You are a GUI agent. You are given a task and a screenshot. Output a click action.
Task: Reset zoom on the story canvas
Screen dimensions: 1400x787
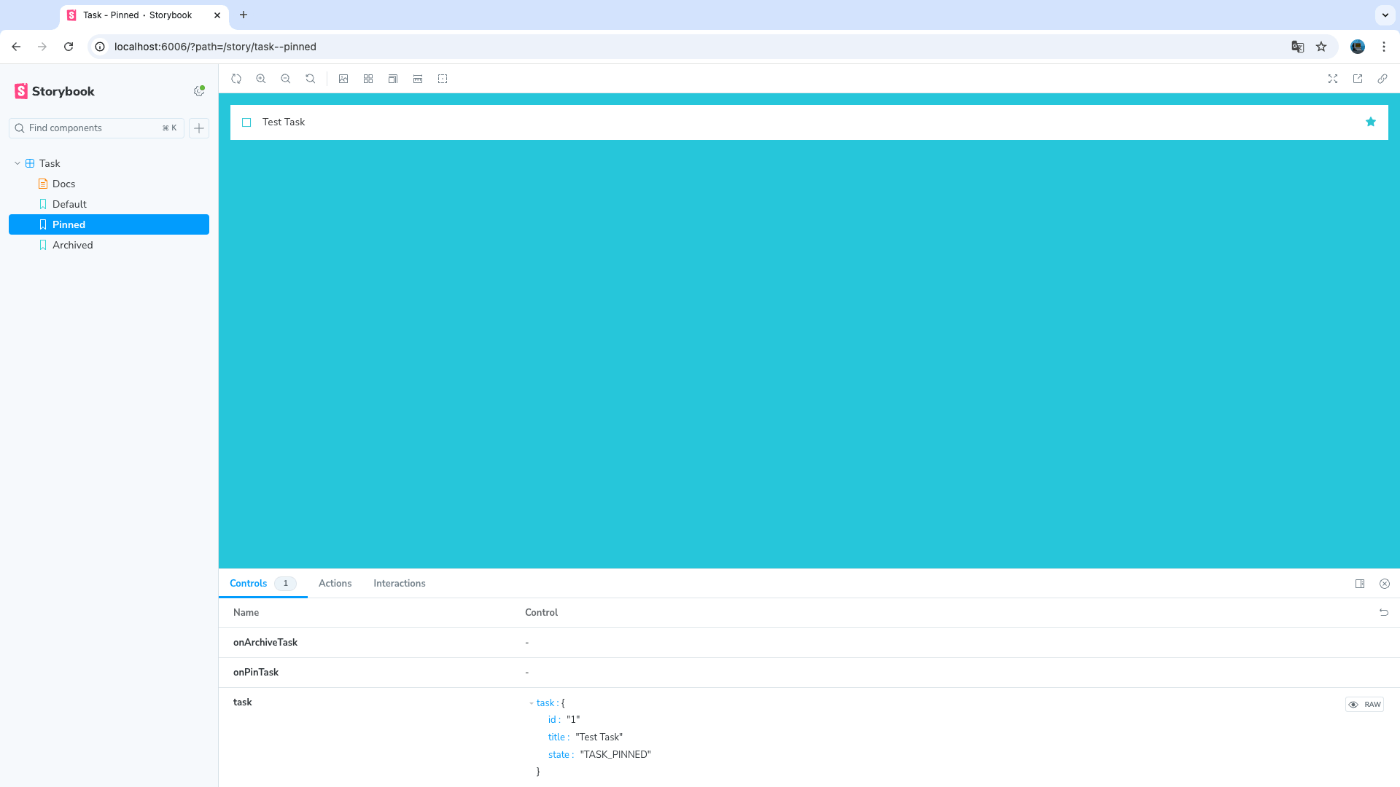point(311,78)
